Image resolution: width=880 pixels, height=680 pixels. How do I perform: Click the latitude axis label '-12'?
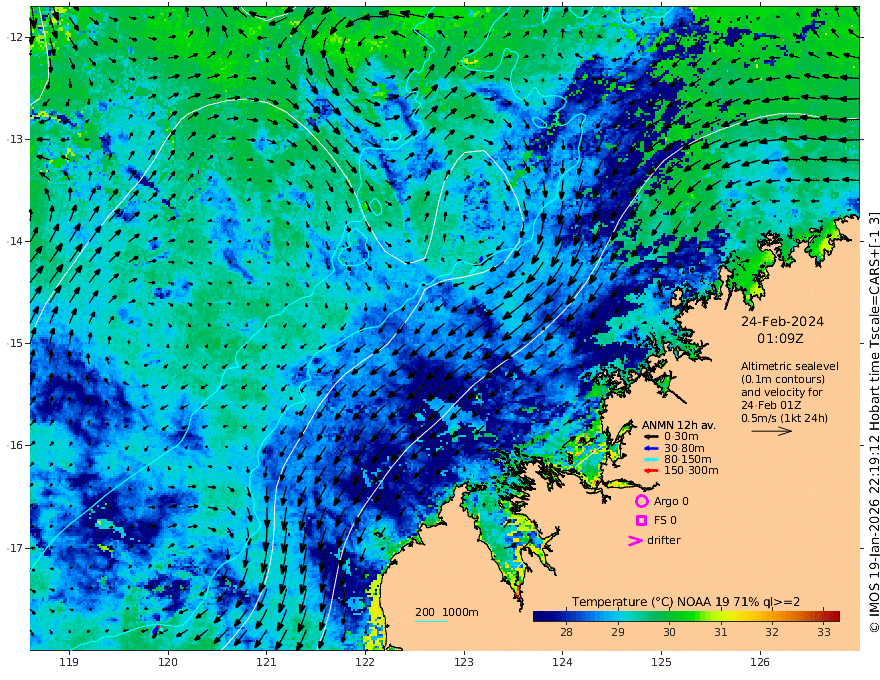point(15,37)
